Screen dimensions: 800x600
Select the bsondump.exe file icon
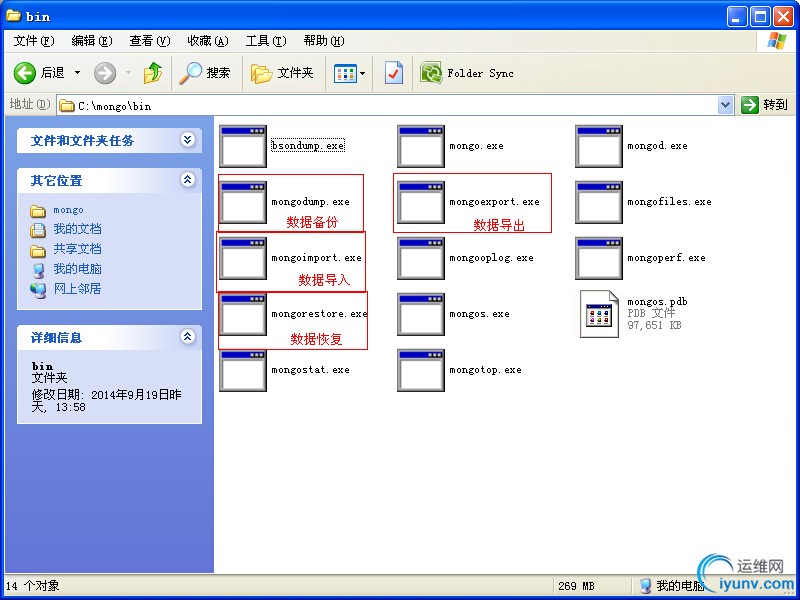(x=243, y=146)
